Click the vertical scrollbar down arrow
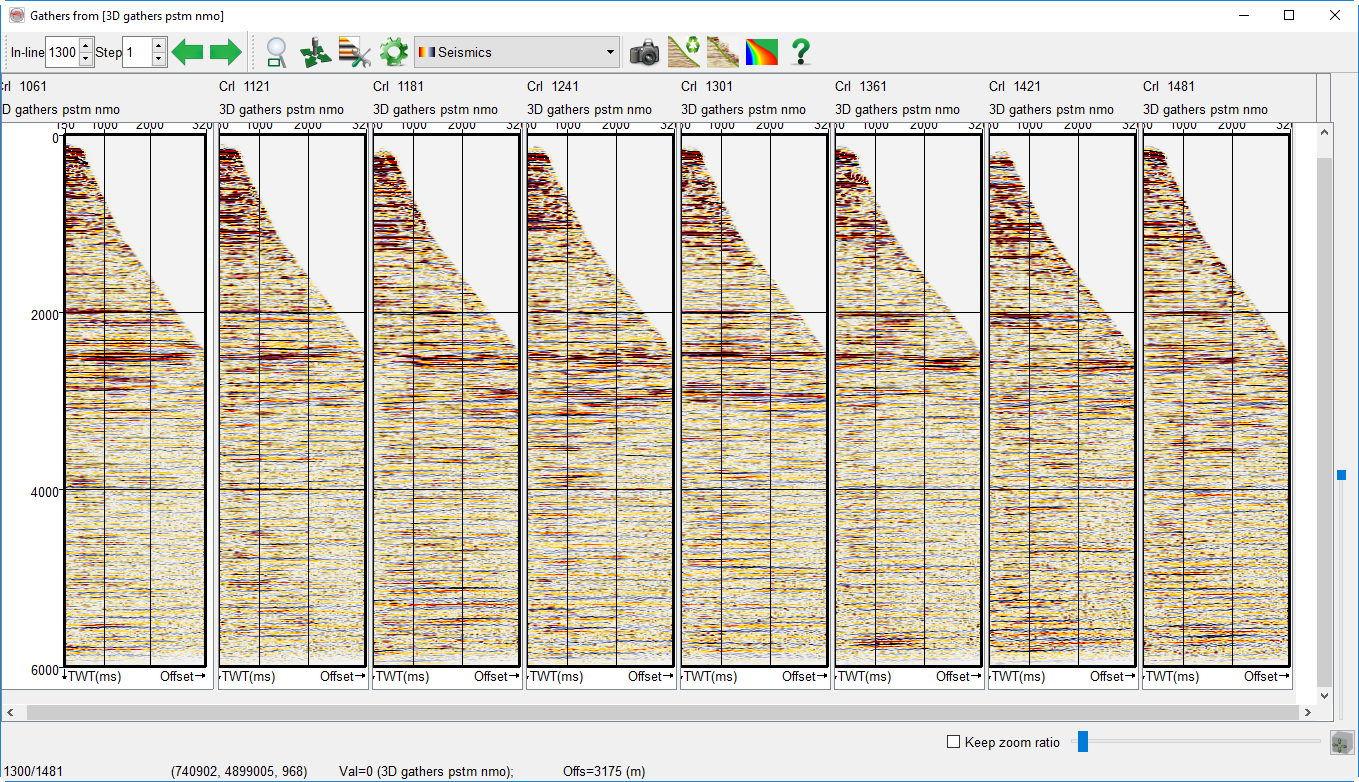 (x=1325, y=695)
